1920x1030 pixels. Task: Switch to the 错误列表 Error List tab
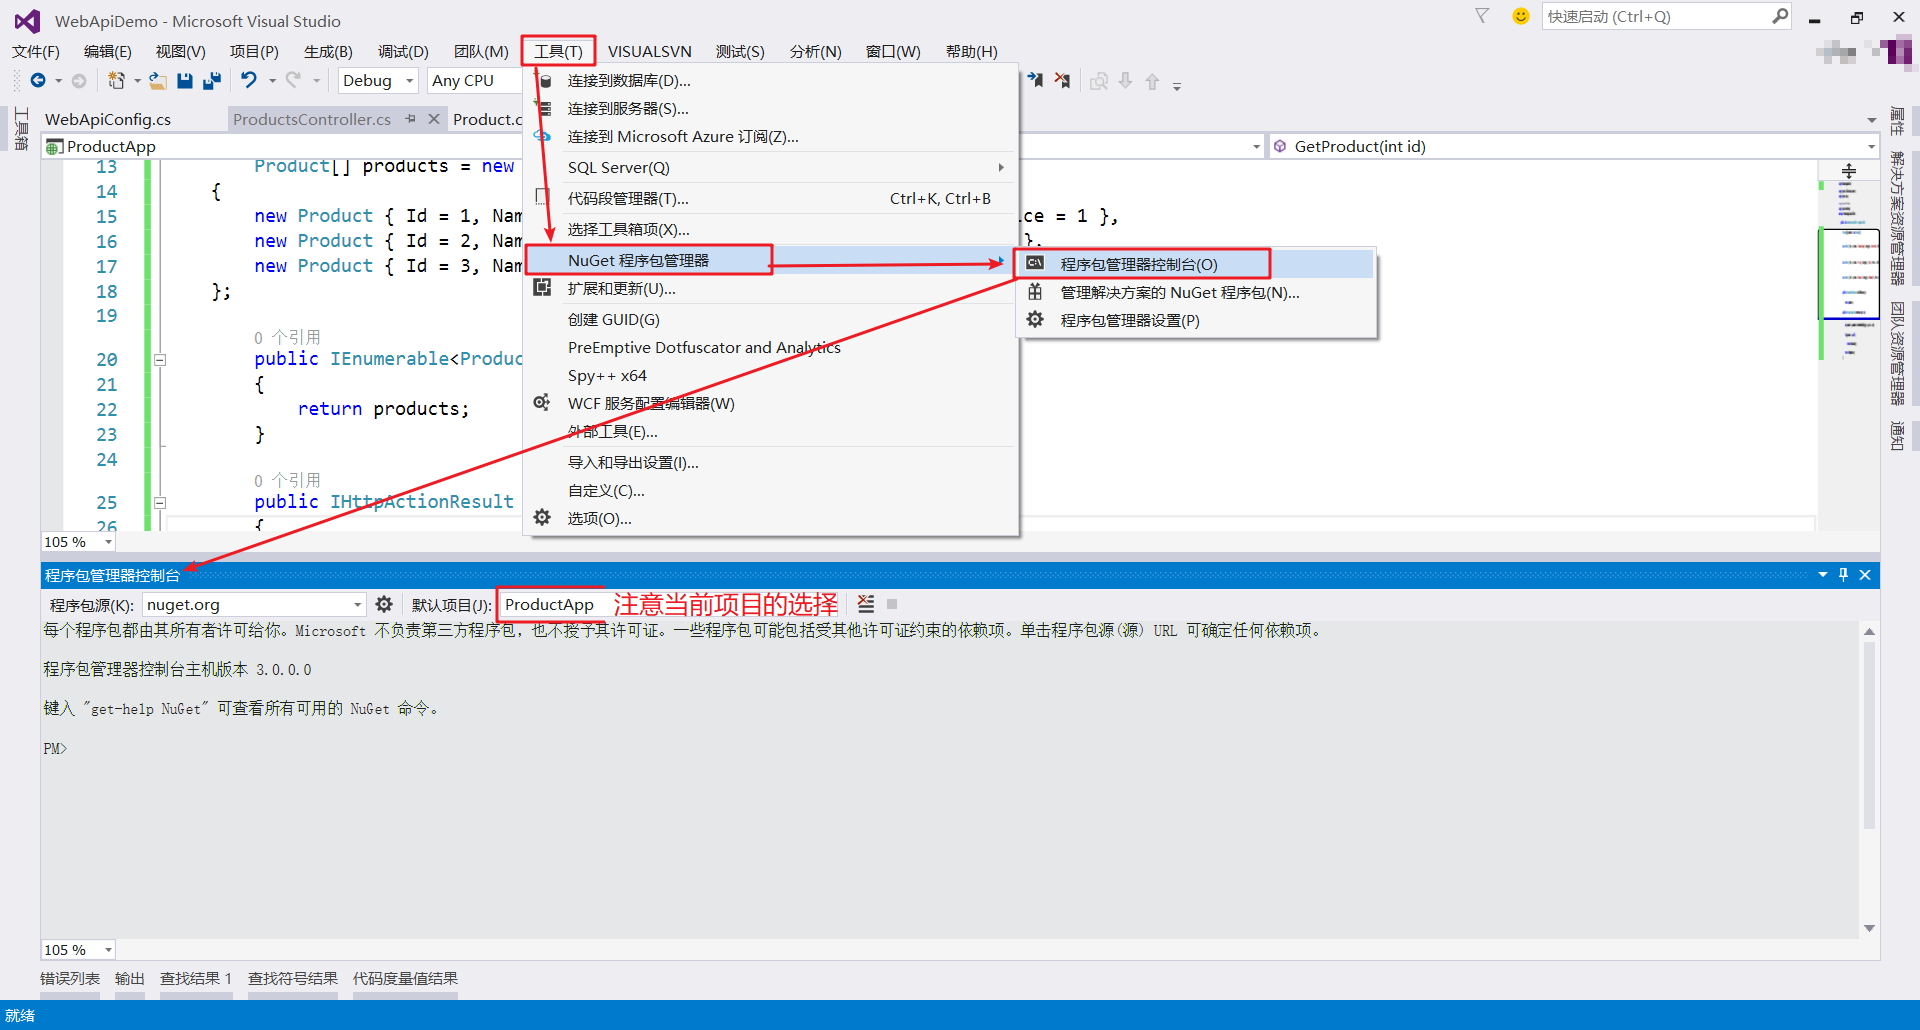pyautogui.click(x=70, y=978)
